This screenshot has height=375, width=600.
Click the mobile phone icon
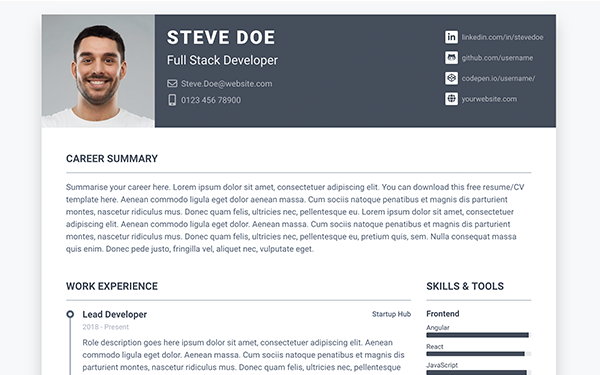pyautogui.click(x=172, y=100)
